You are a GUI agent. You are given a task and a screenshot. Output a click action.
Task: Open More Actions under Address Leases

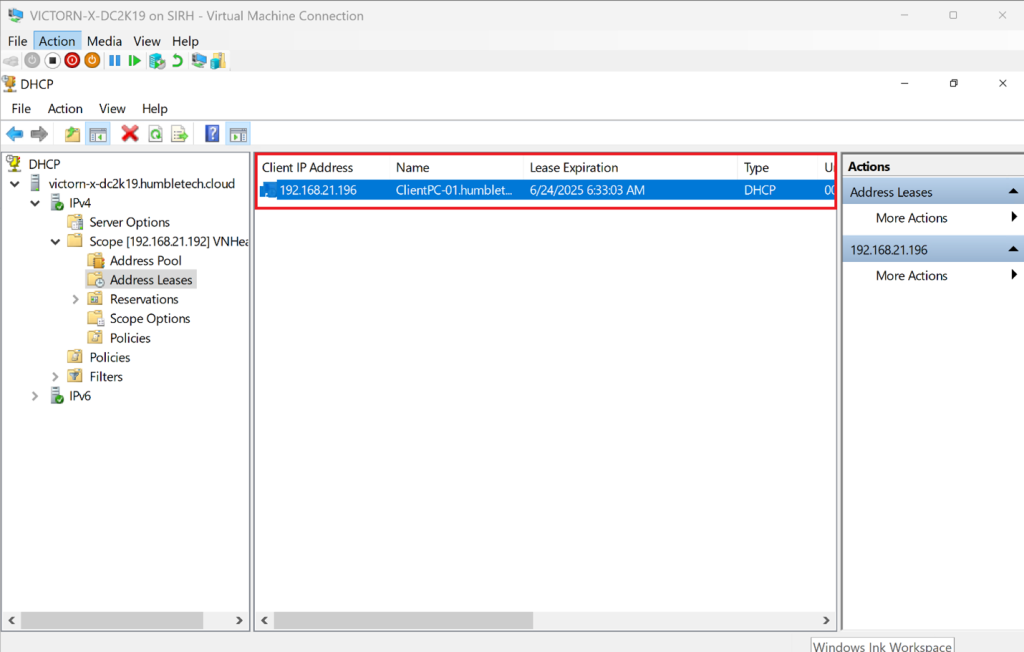pos(911,218)
